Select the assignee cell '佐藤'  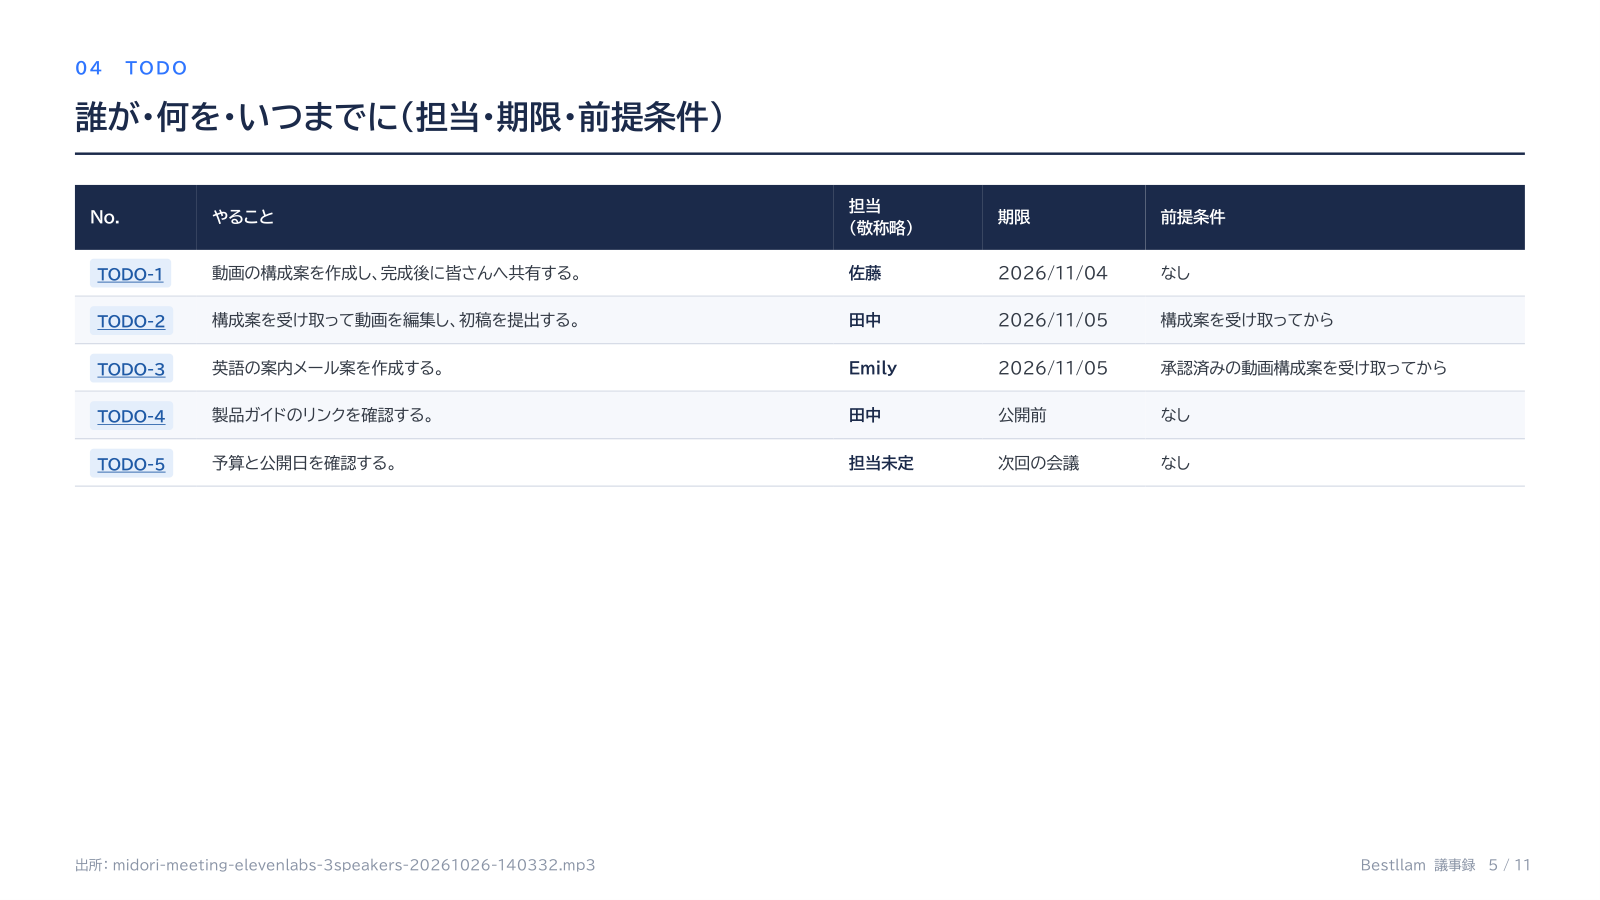[x=865, y=273]
